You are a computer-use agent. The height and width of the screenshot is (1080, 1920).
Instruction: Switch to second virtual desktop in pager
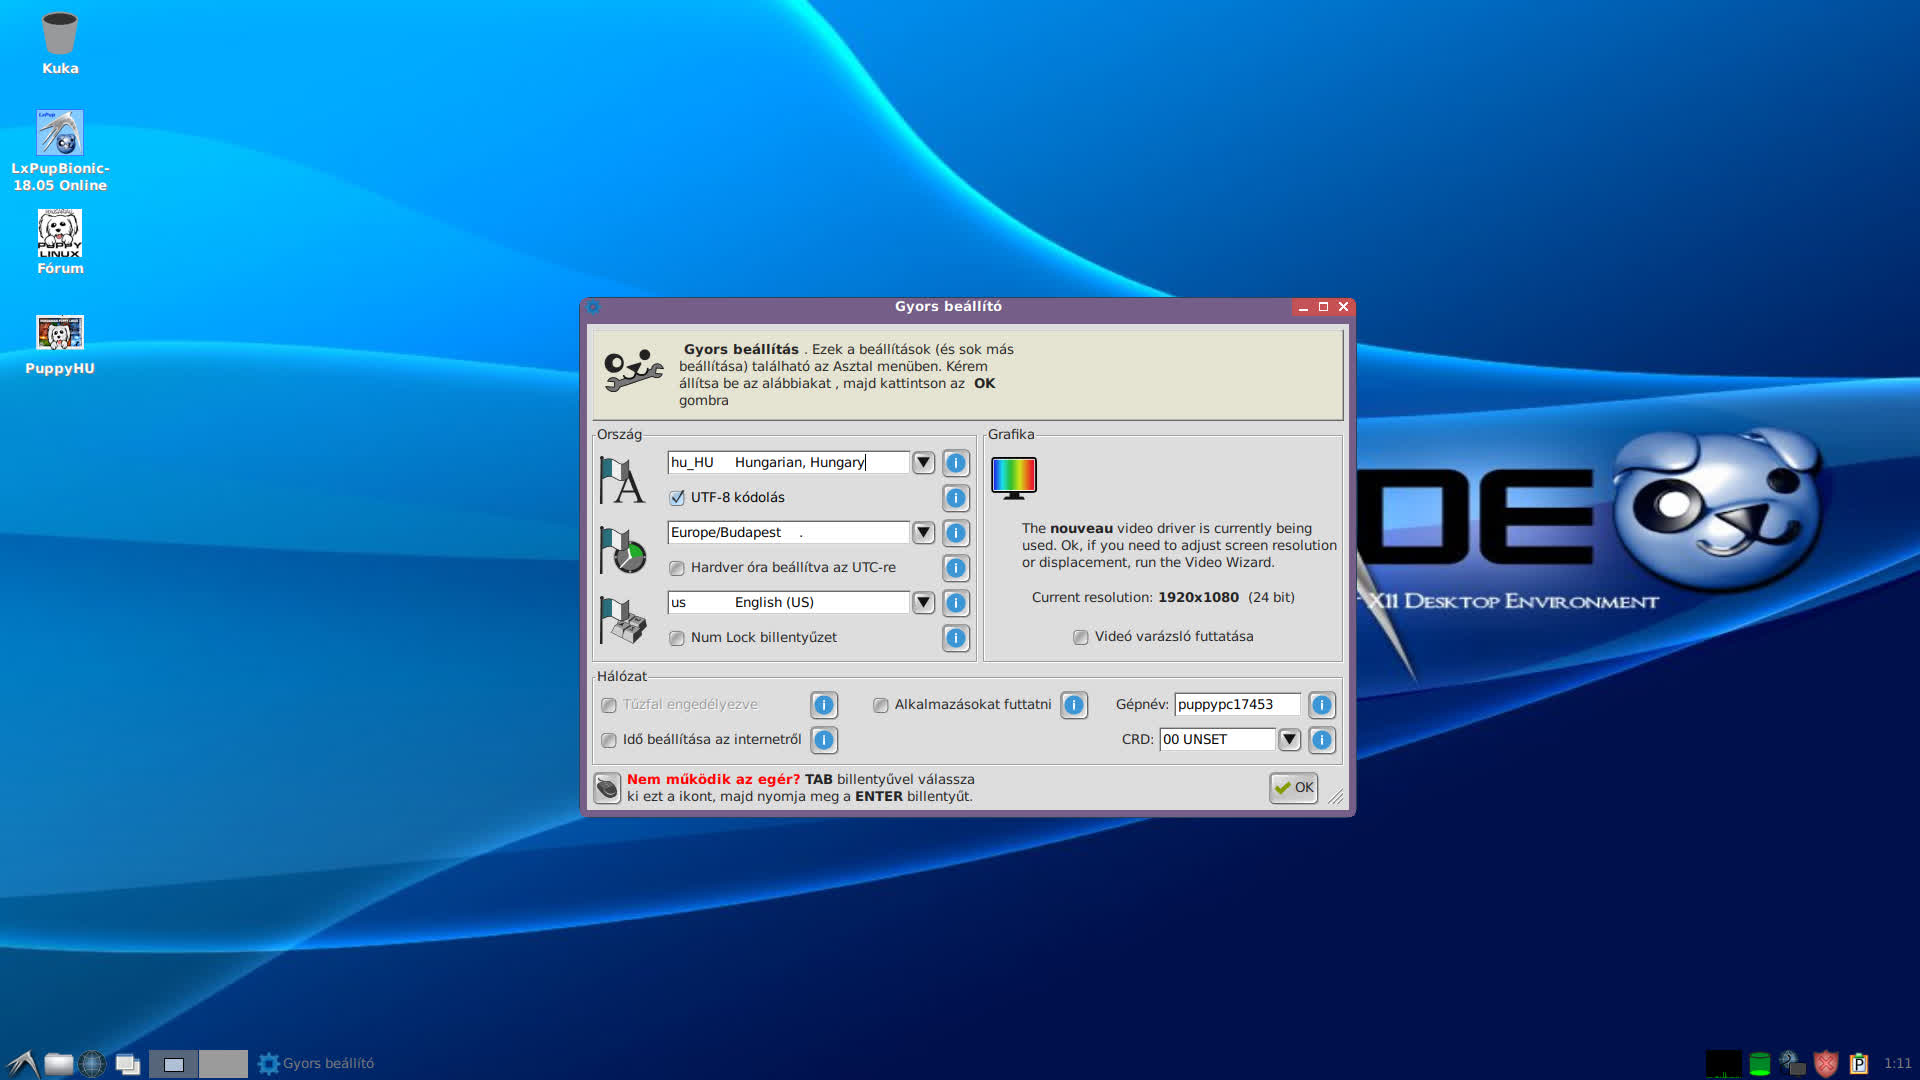[223, 1064]
